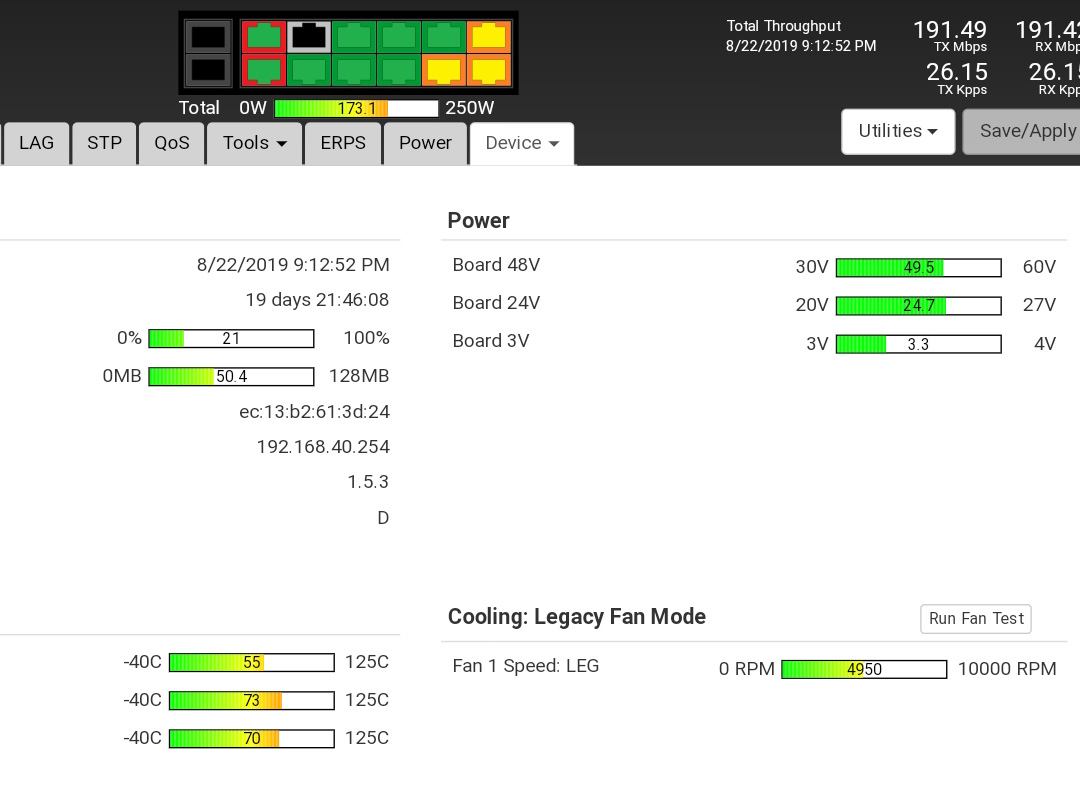Image resolution: width=1080 pixels, height=798 pixels.
Task: Switch to the LAG tab
Action: [x=37, y=143]
